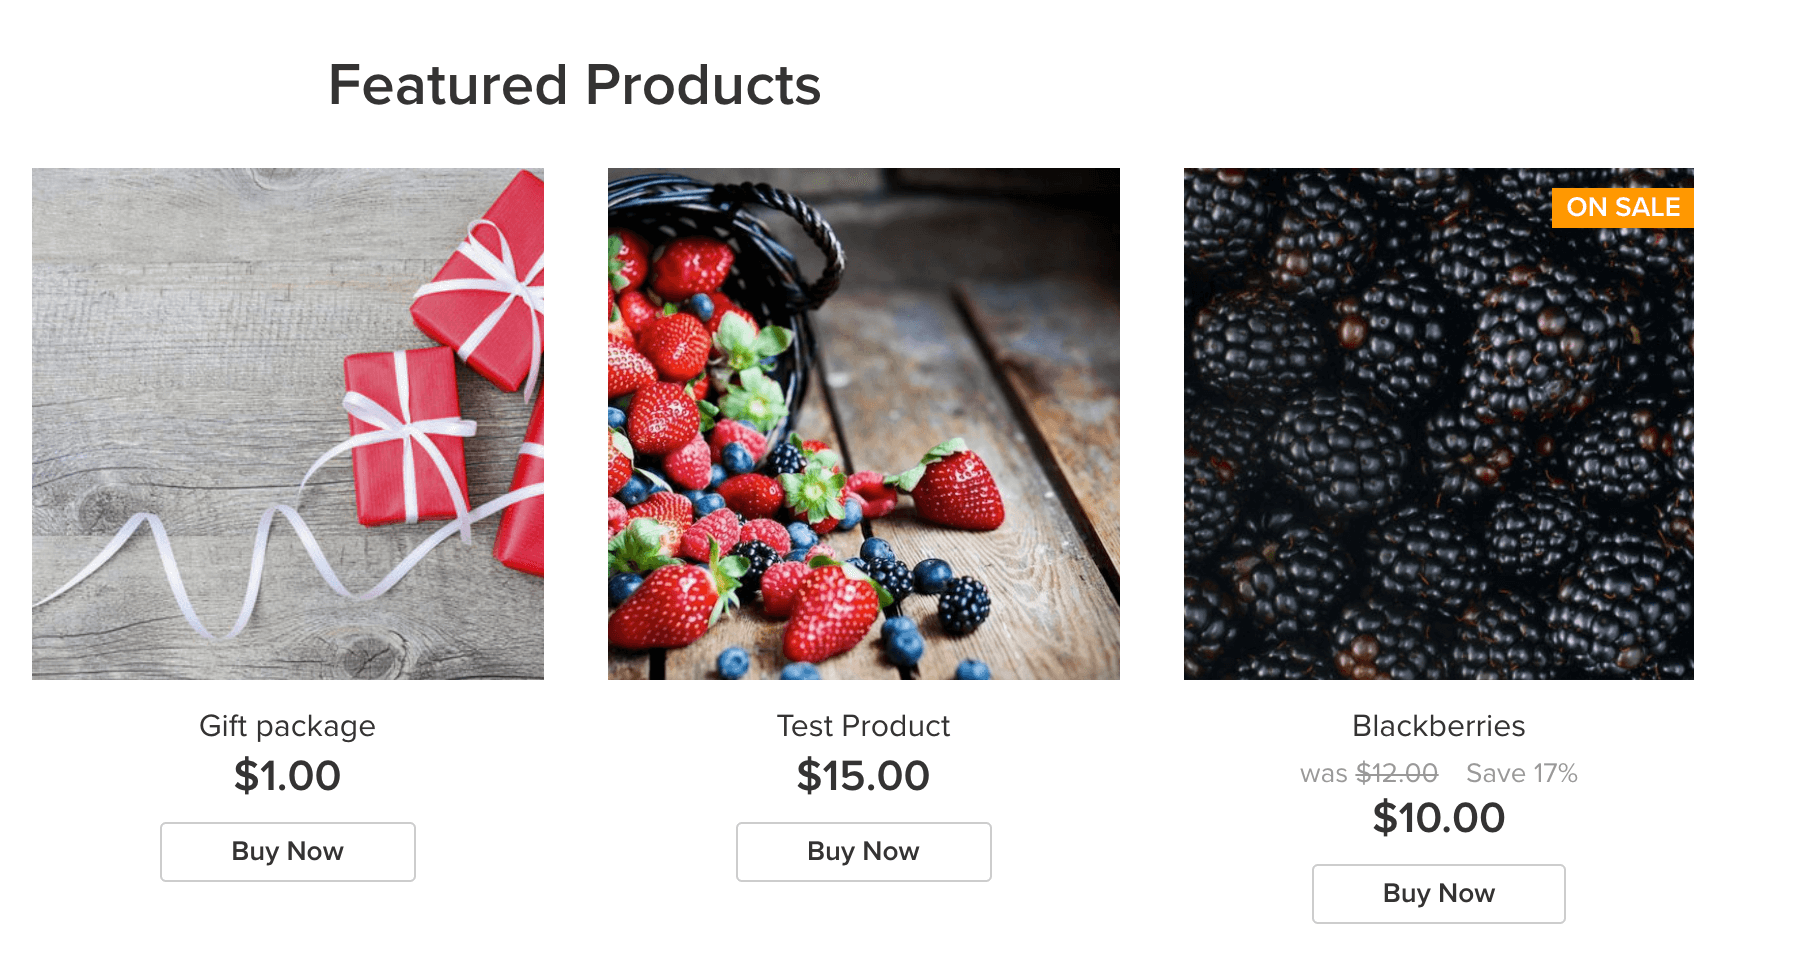The width and height of the screenshot is (1816, 954).
Task: Click the Featured Products heading
Action: click(574, 85)
